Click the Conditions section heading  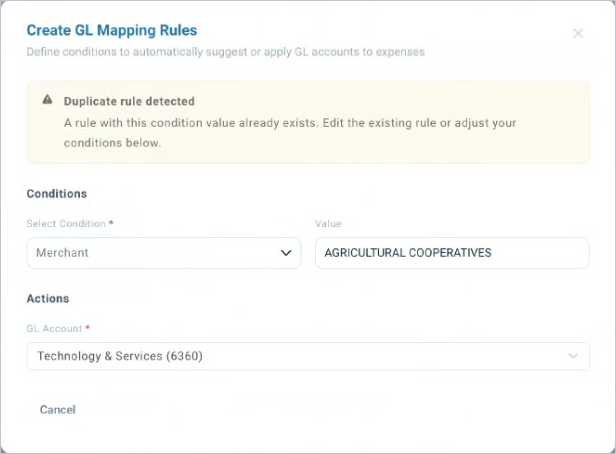coord(57,194)
